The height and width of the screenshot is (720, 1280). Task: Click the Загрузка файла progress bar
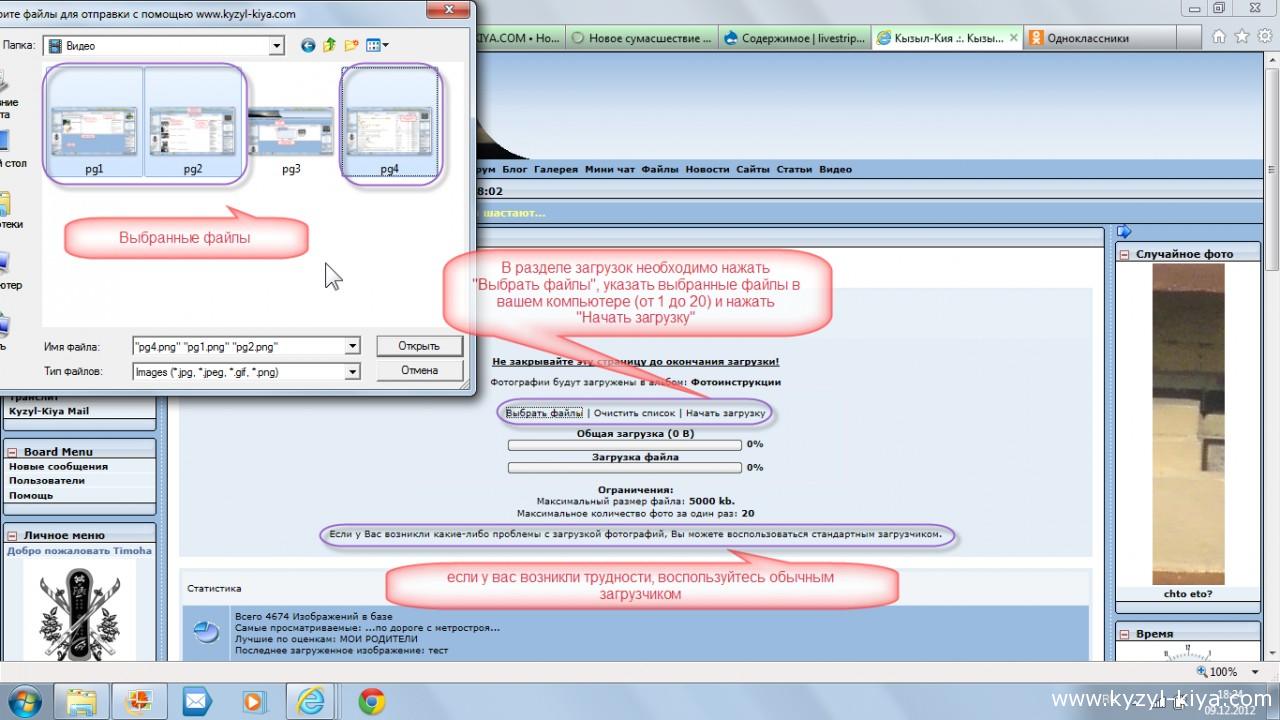click(x=625, y=467)
